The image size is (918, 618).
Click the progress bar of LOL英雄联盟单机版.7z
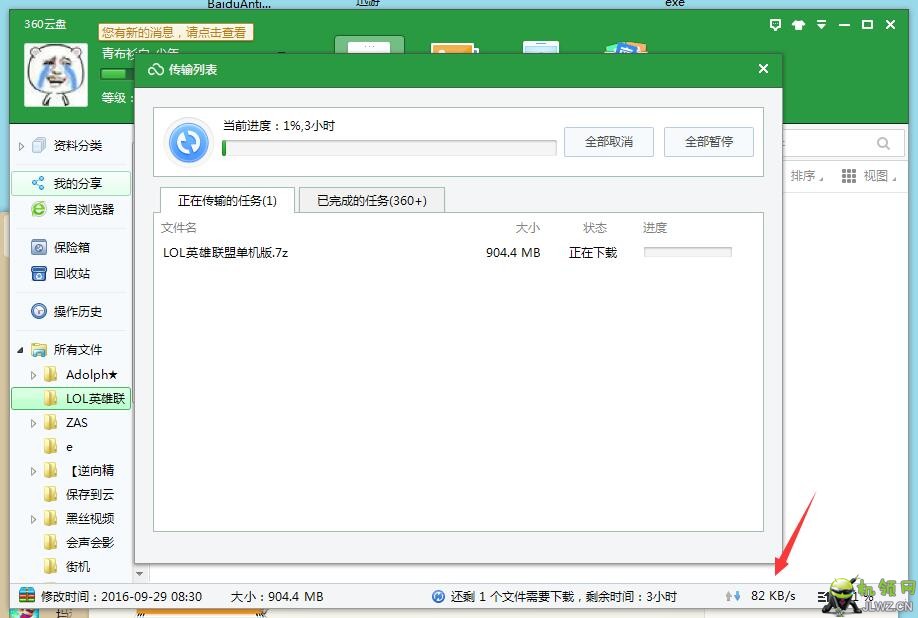[x=688, y=252]
